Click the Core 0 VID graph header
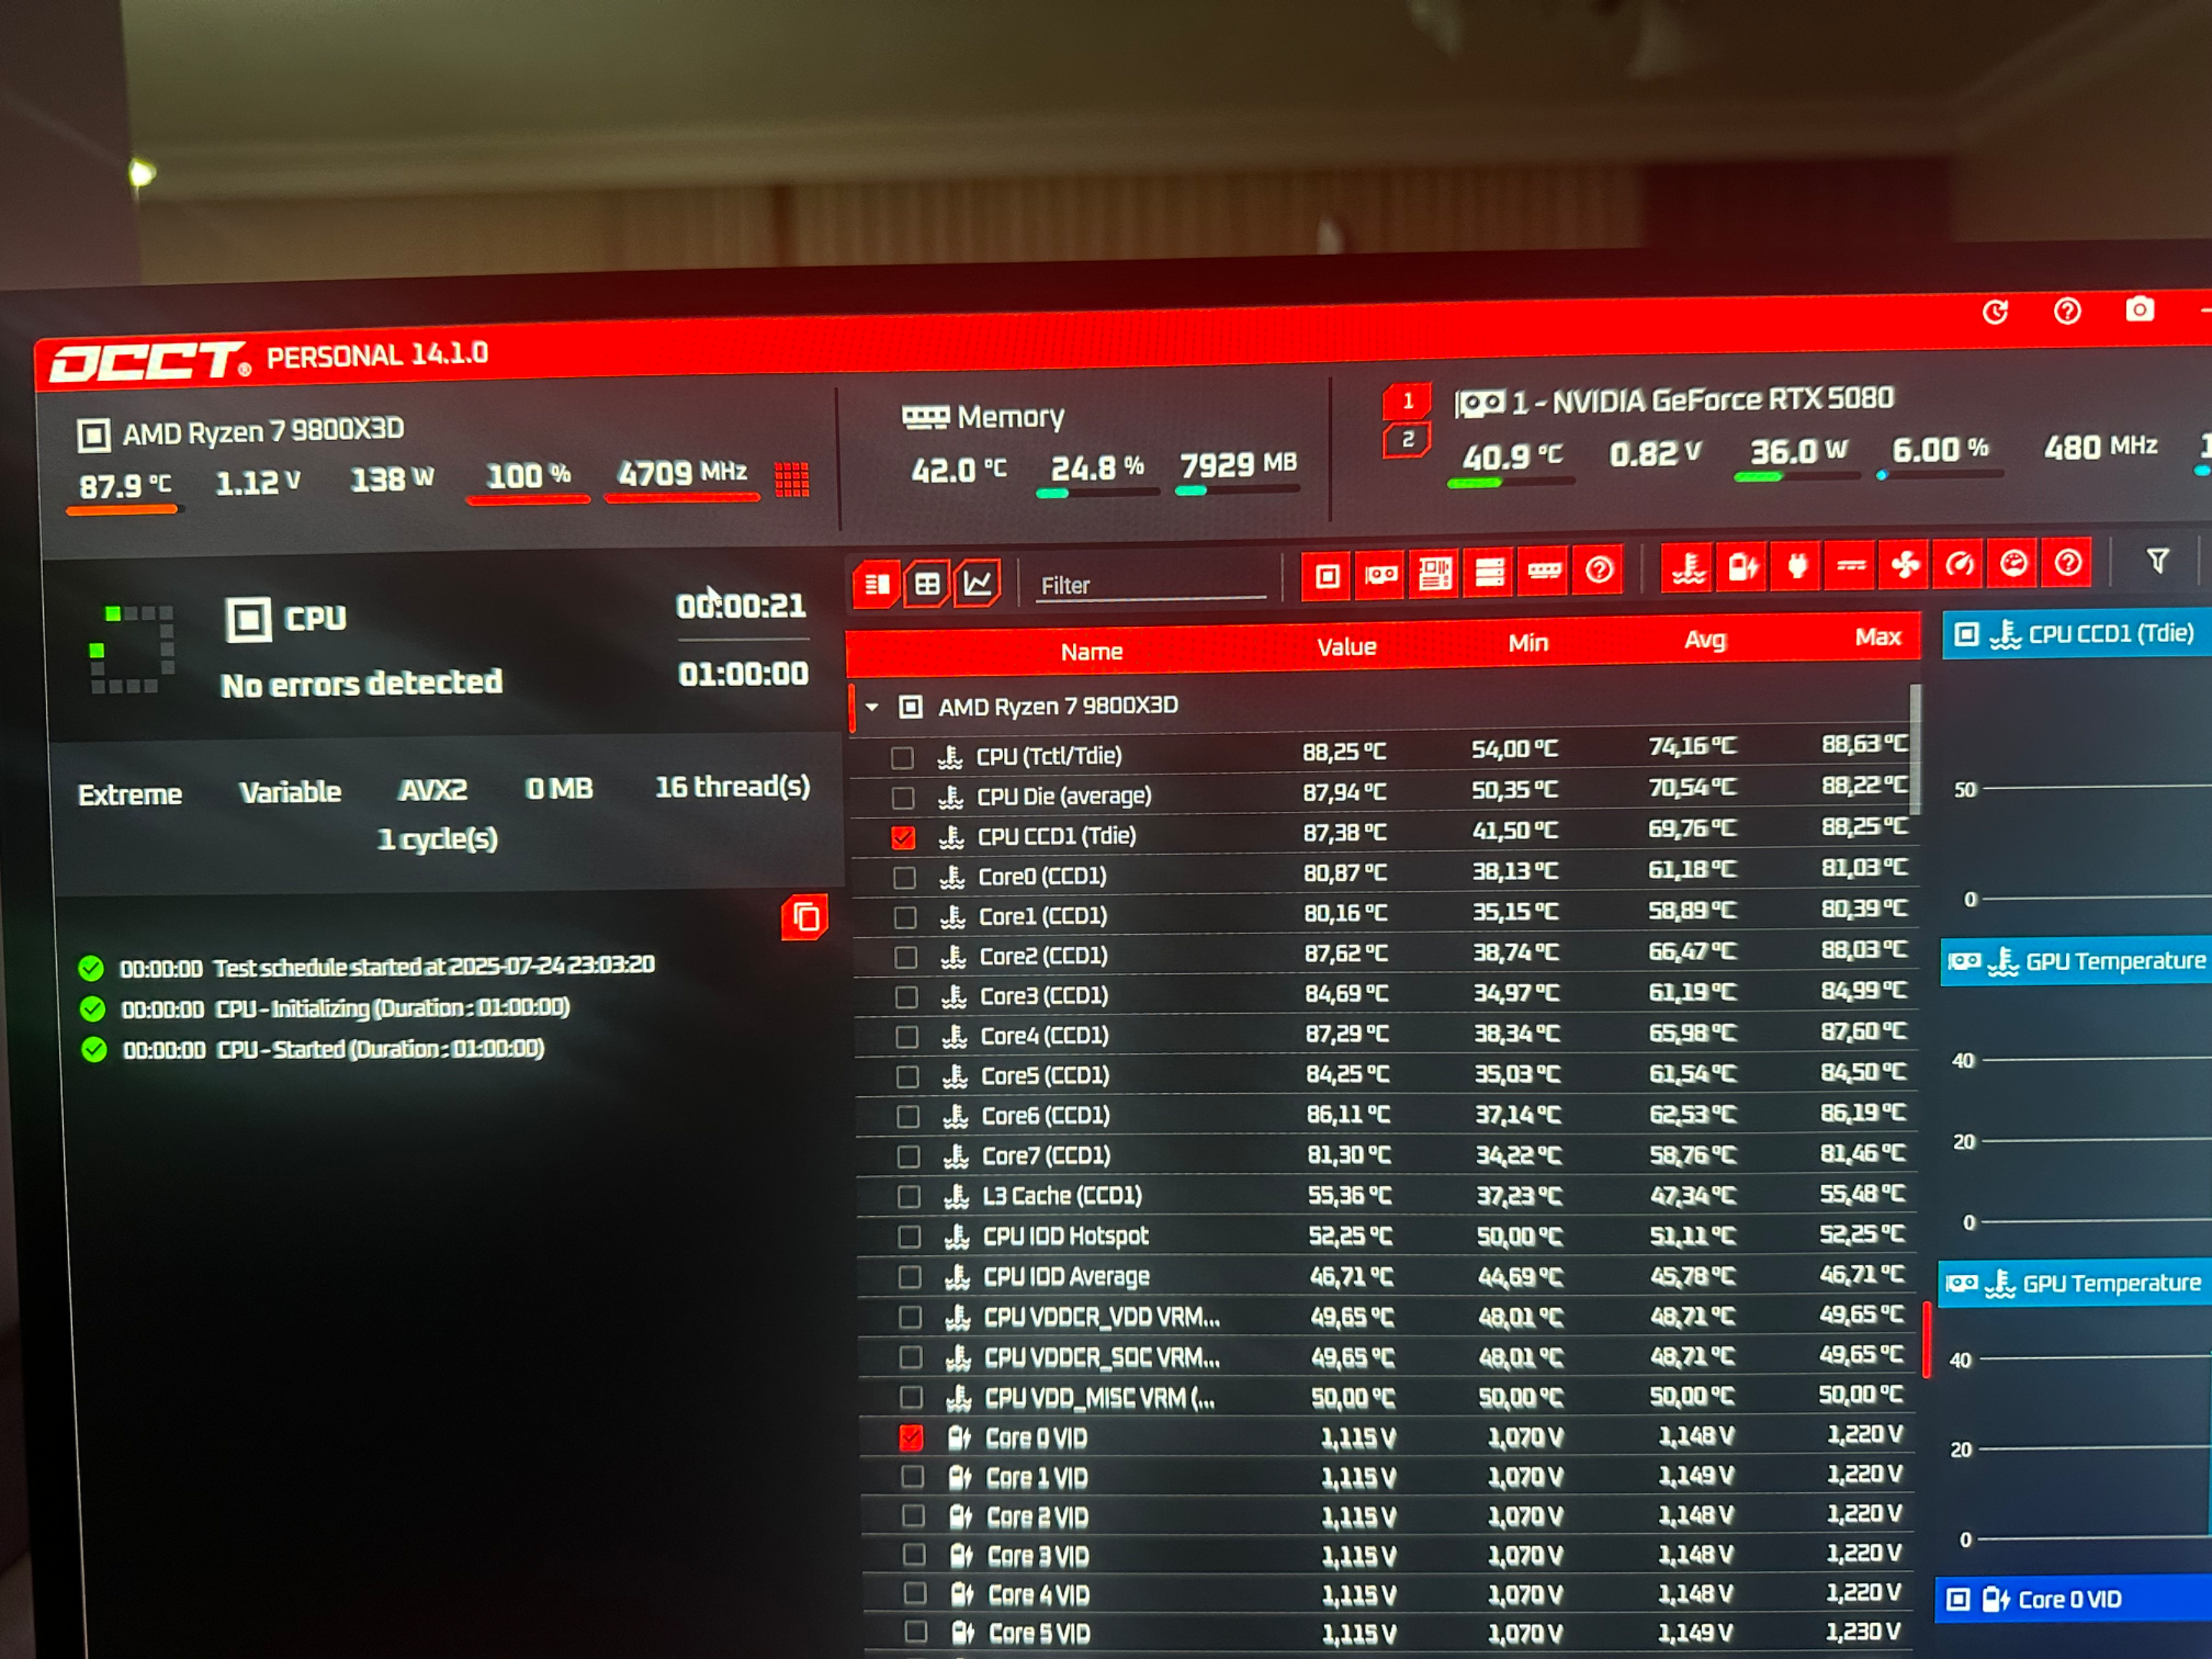Image resolution: width=2212 pixels, height=1659 pixels. [2073, 1599]
